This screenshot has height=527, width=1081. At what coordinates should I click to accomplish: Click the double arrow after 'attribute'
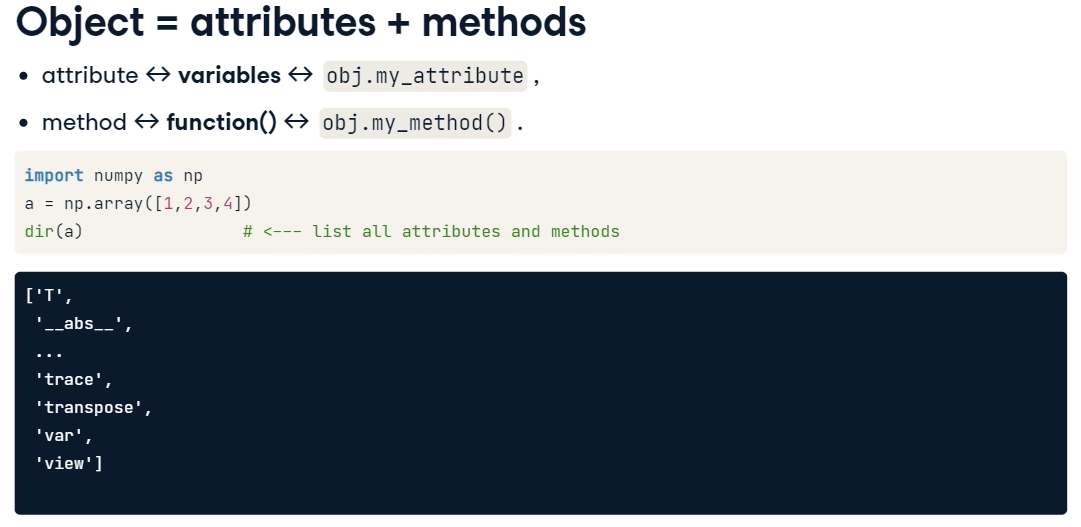(158, 74)
